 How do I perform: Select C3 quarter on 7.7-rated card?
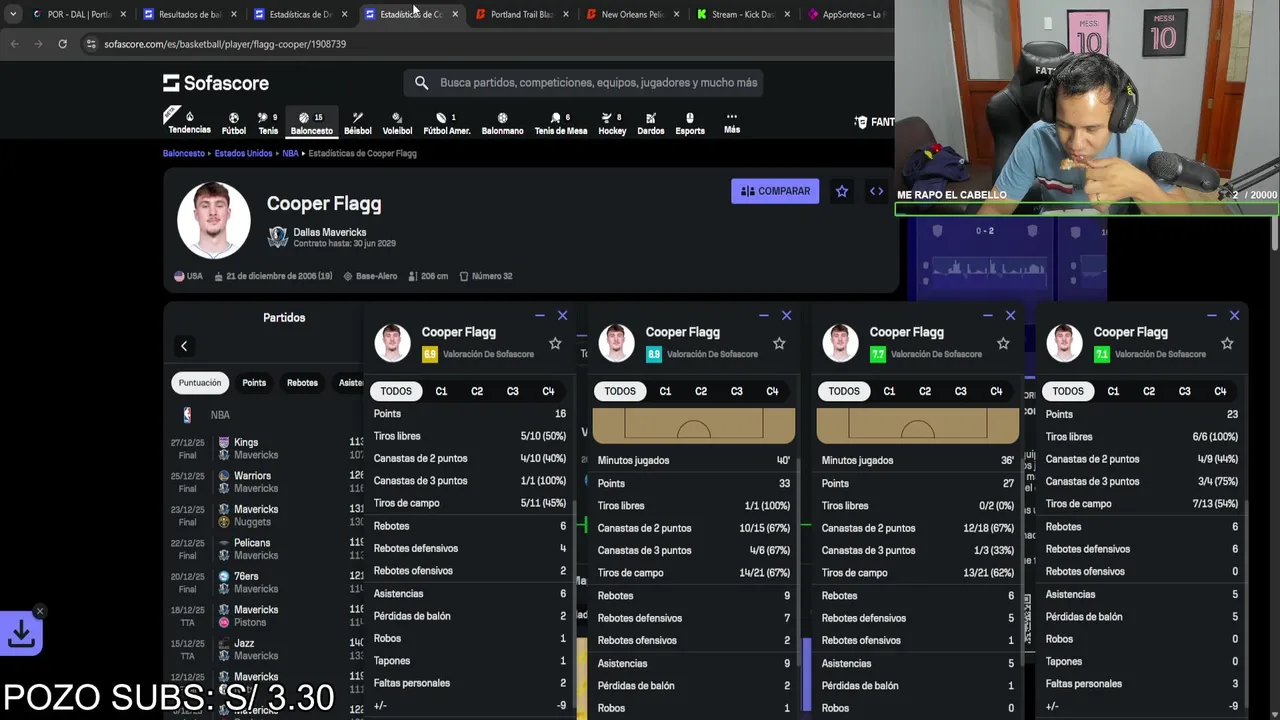click(961, 391)
